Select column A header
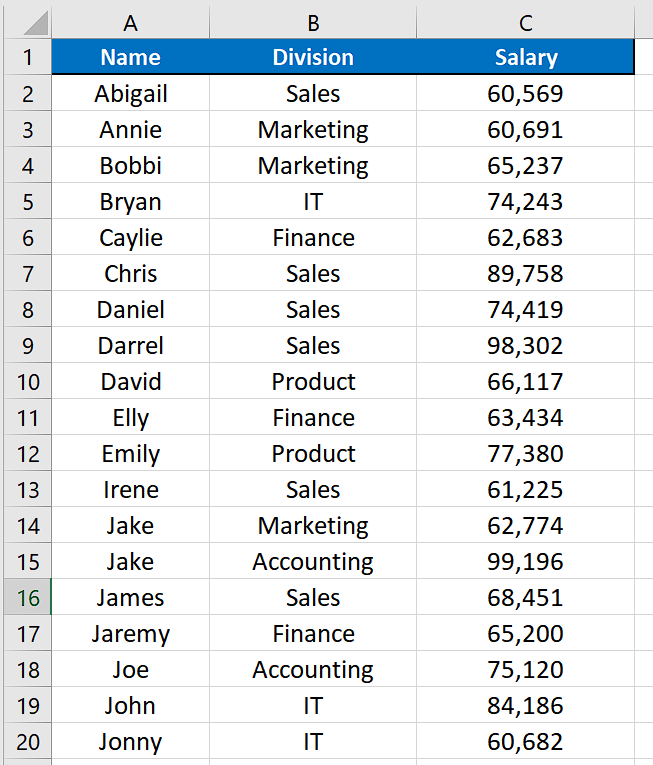Image resolution: width=653 pixels, height=765 pixels. pyautogui.click(x=130, y=23)
